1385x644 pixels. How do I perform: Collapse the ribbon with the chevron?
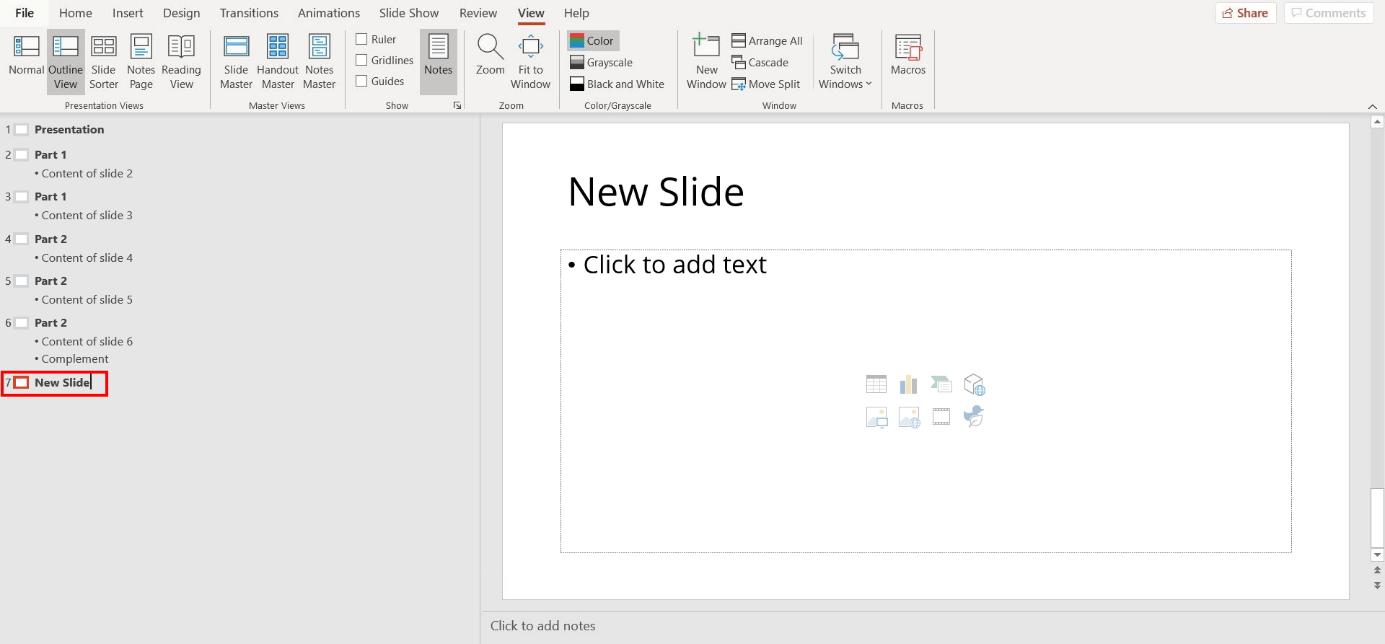tap(1372, 104)
